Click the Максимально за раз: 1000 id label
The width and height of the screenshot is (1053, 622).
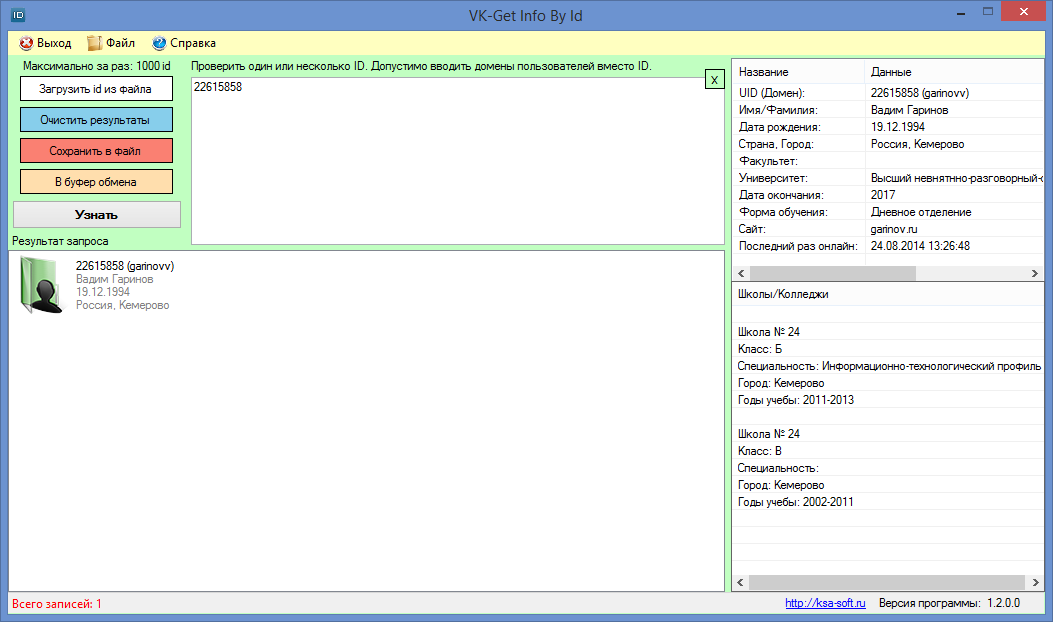pos(97,66)
